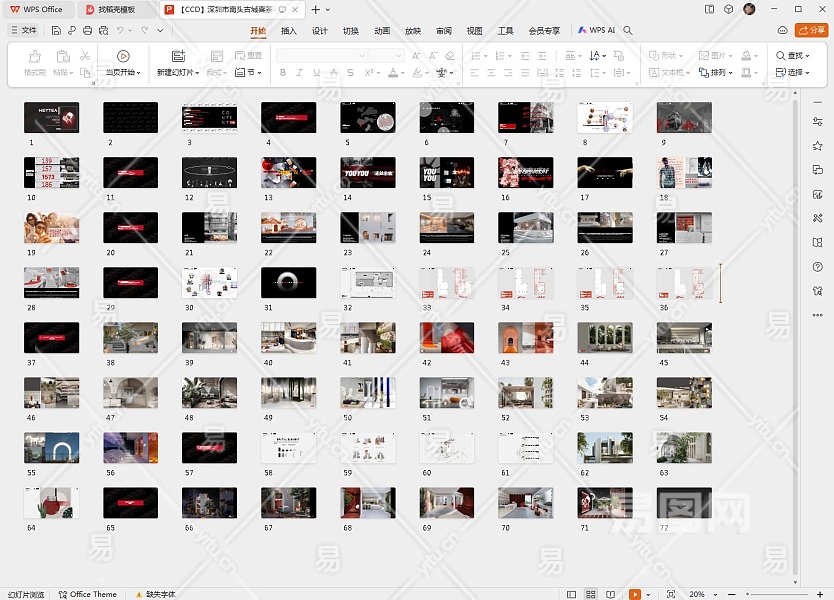Click the star icon in right sidebar
The image size is (834, 600).
click(817, 146)
